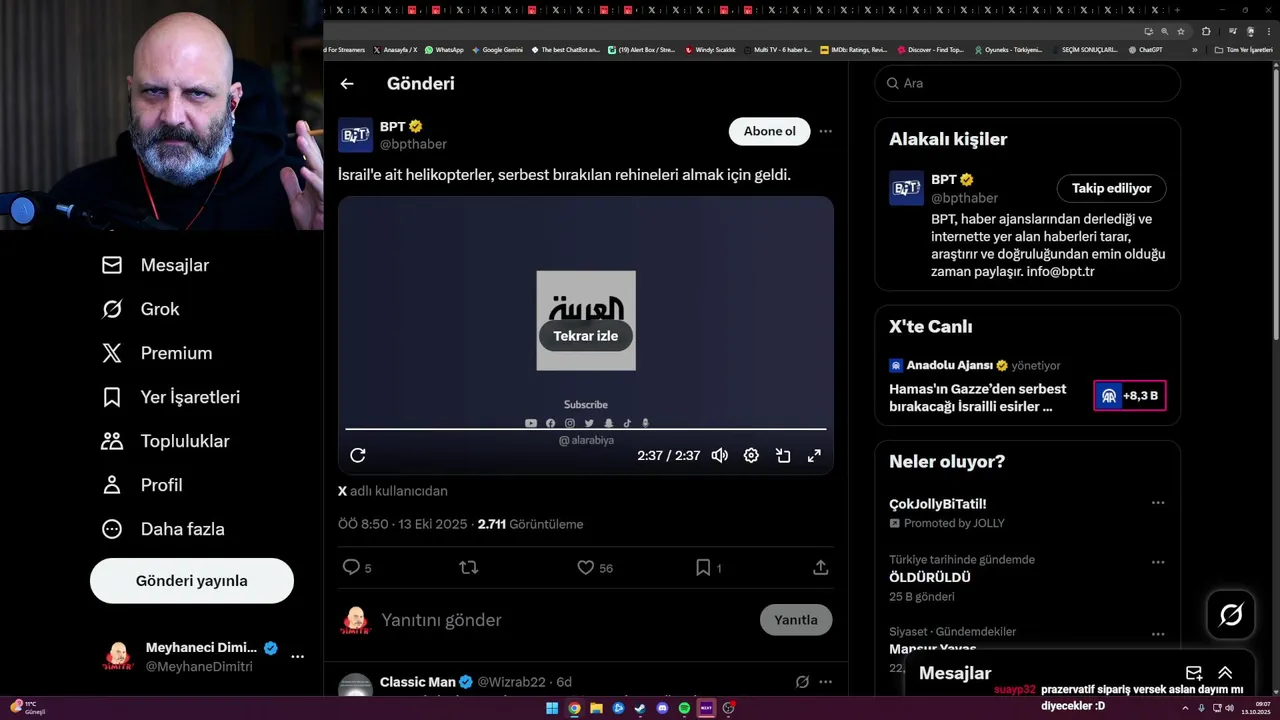This screenshot has width=1280, height=720.
Task: Open BPT post author avatar
Action: point(355,135)
